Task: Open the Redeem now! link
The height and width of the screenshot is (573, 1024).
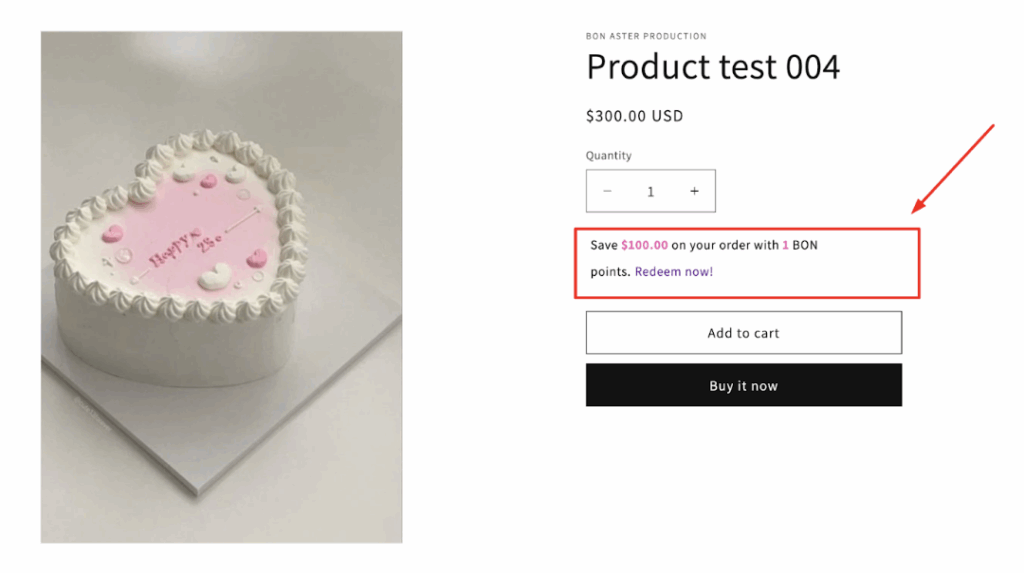Action: 674,271
